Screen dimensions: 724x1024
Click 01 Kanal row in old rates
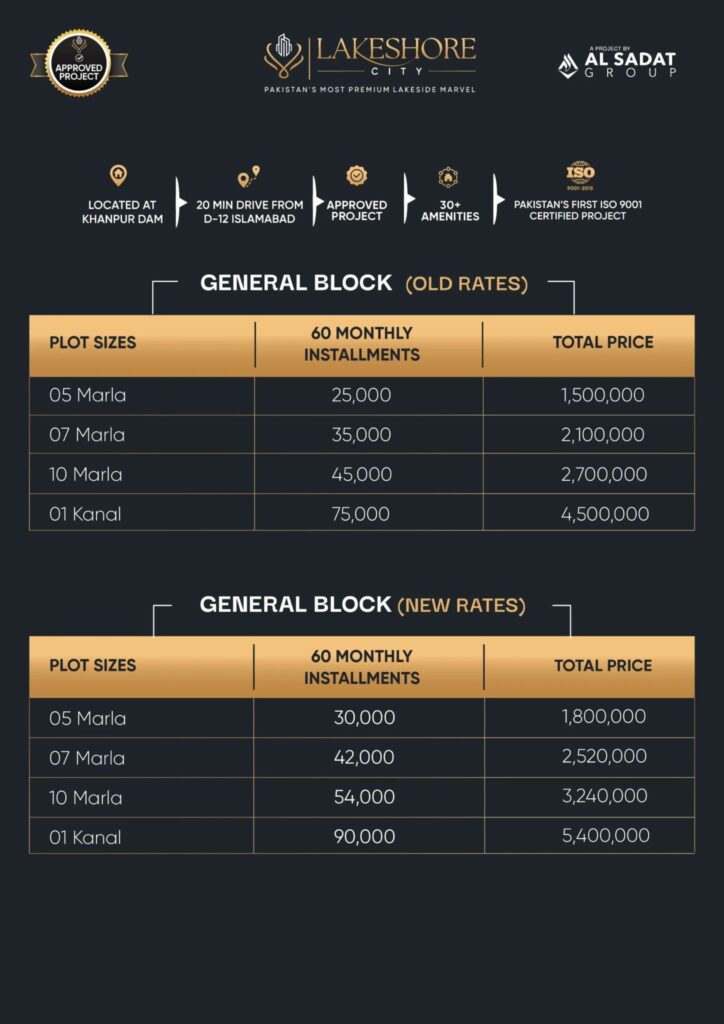tap(362, 514)
